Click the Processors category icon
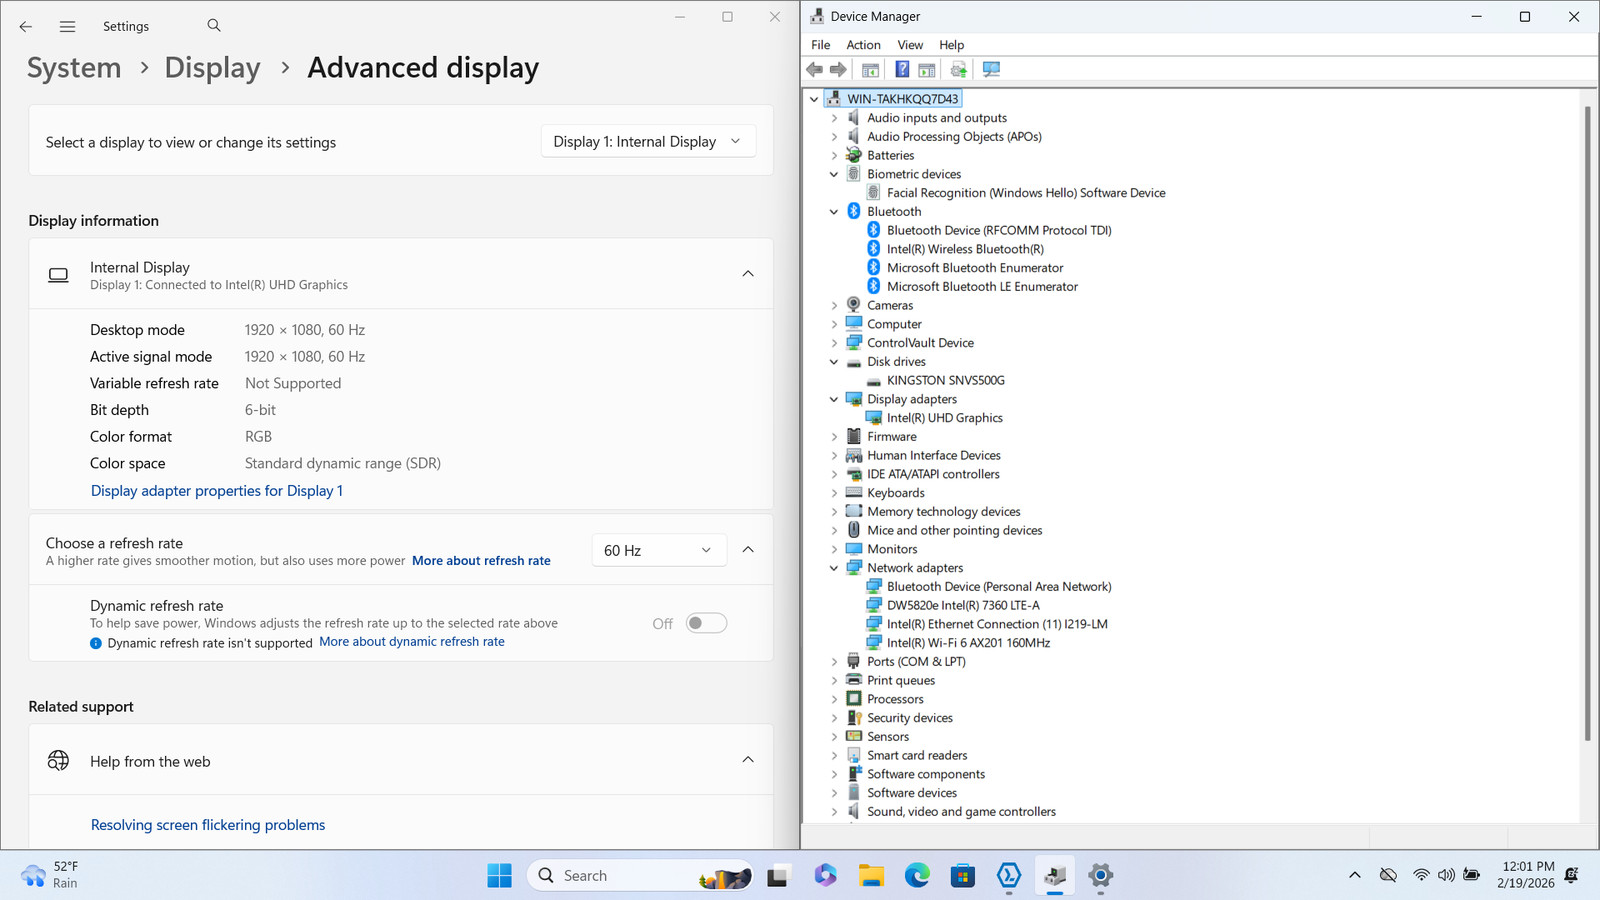This screenshot has height=900, width=1600. [854, 699]
